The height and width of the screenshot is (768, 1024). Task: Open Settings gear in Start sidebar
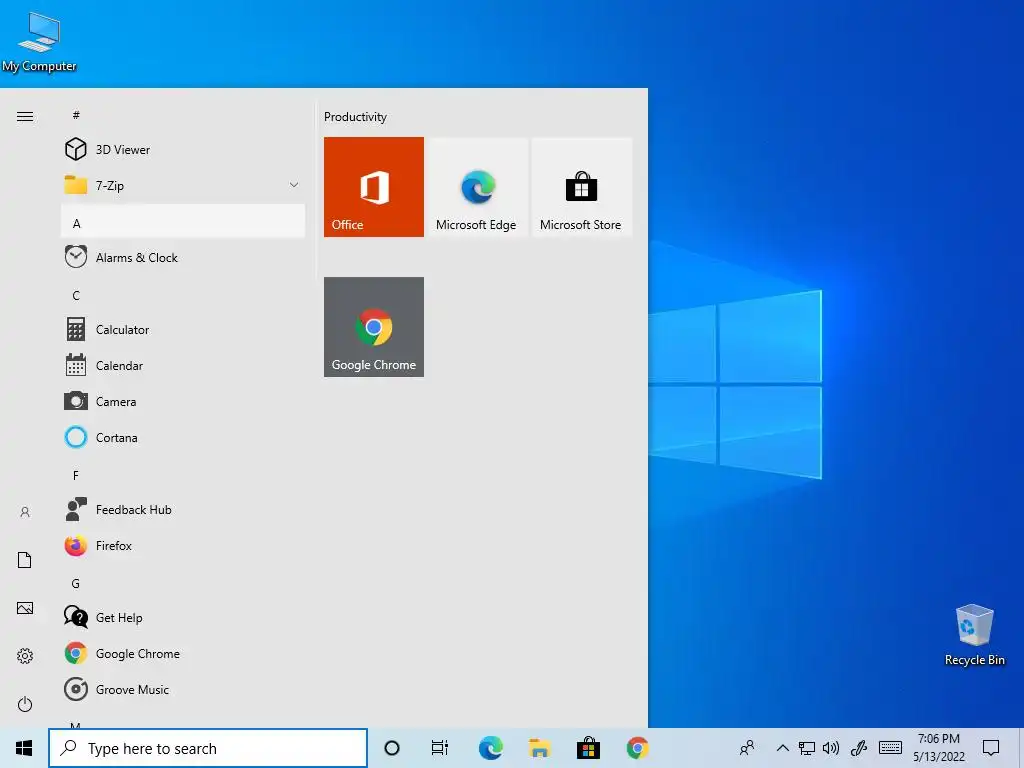[x=25, y=656]
